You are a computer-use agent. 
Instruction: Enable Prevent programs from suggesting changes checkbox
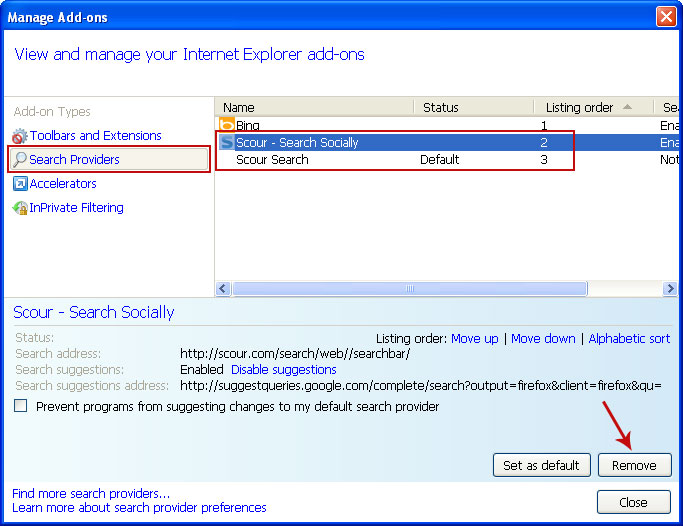pos(20,406)
